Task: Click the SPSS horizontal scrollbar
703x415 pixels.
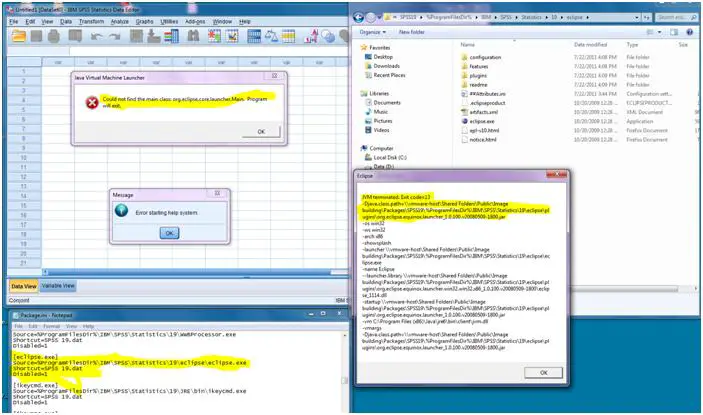Action: click(195, 272)
